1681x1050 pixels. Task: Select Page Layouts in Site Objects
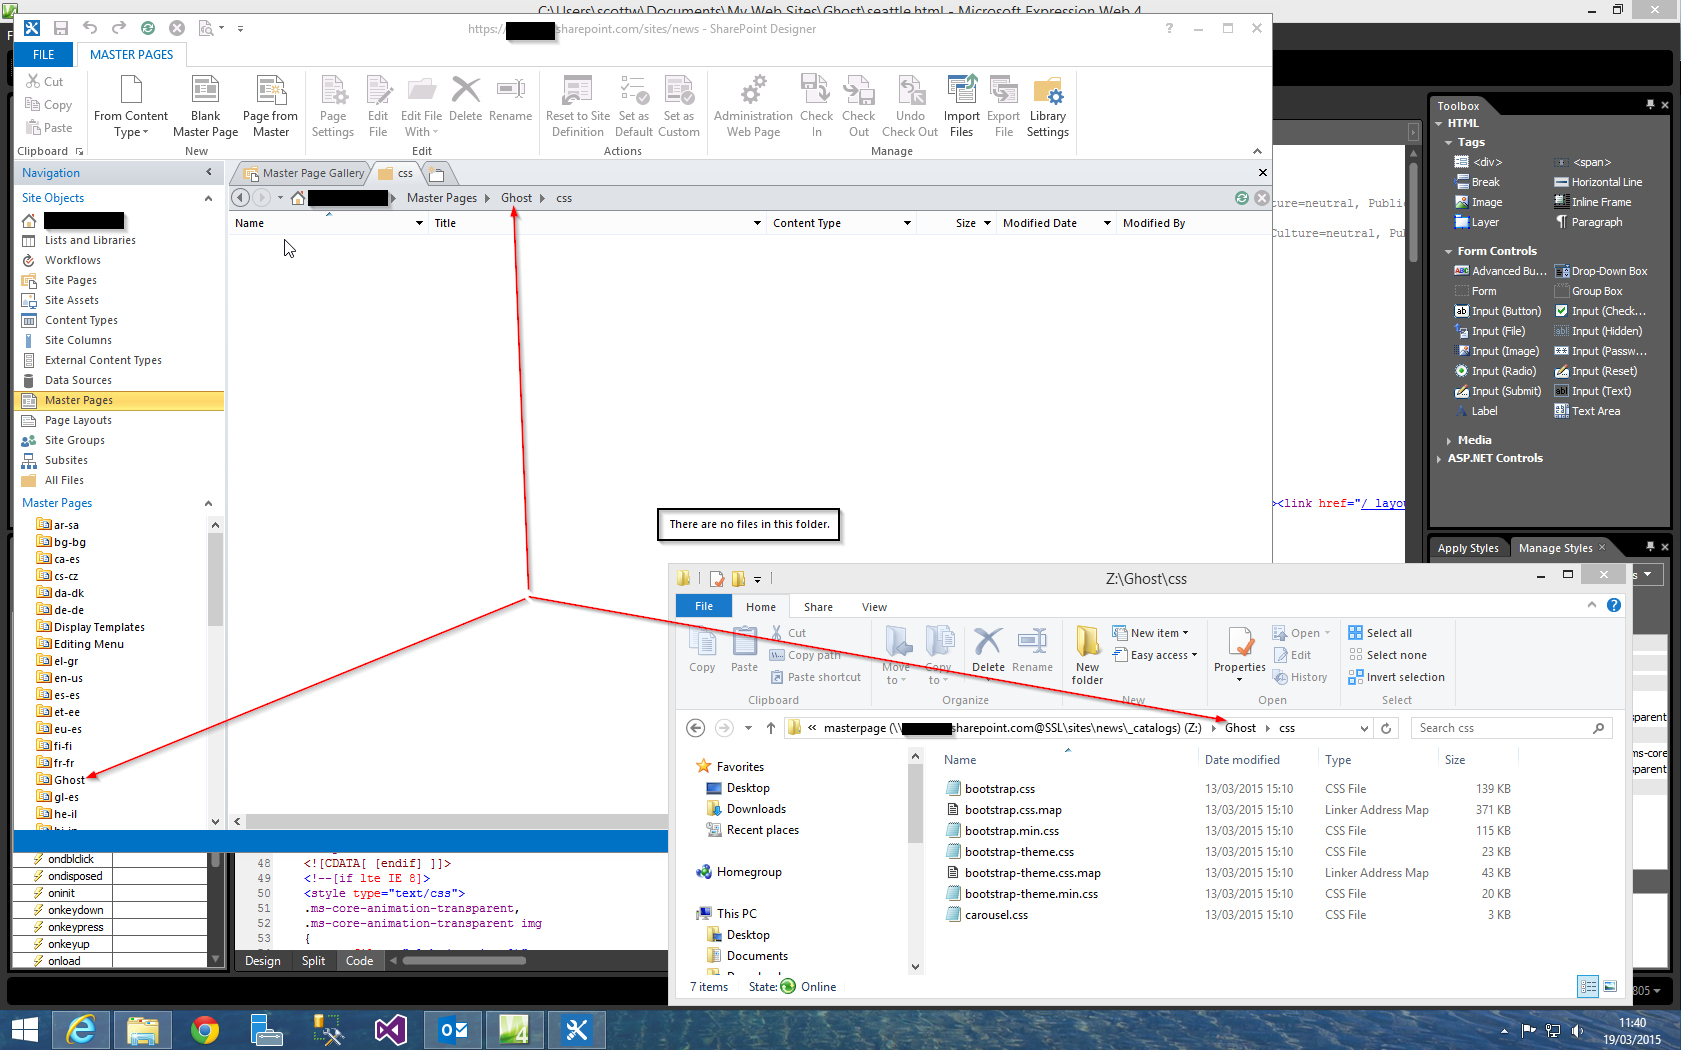78,420
